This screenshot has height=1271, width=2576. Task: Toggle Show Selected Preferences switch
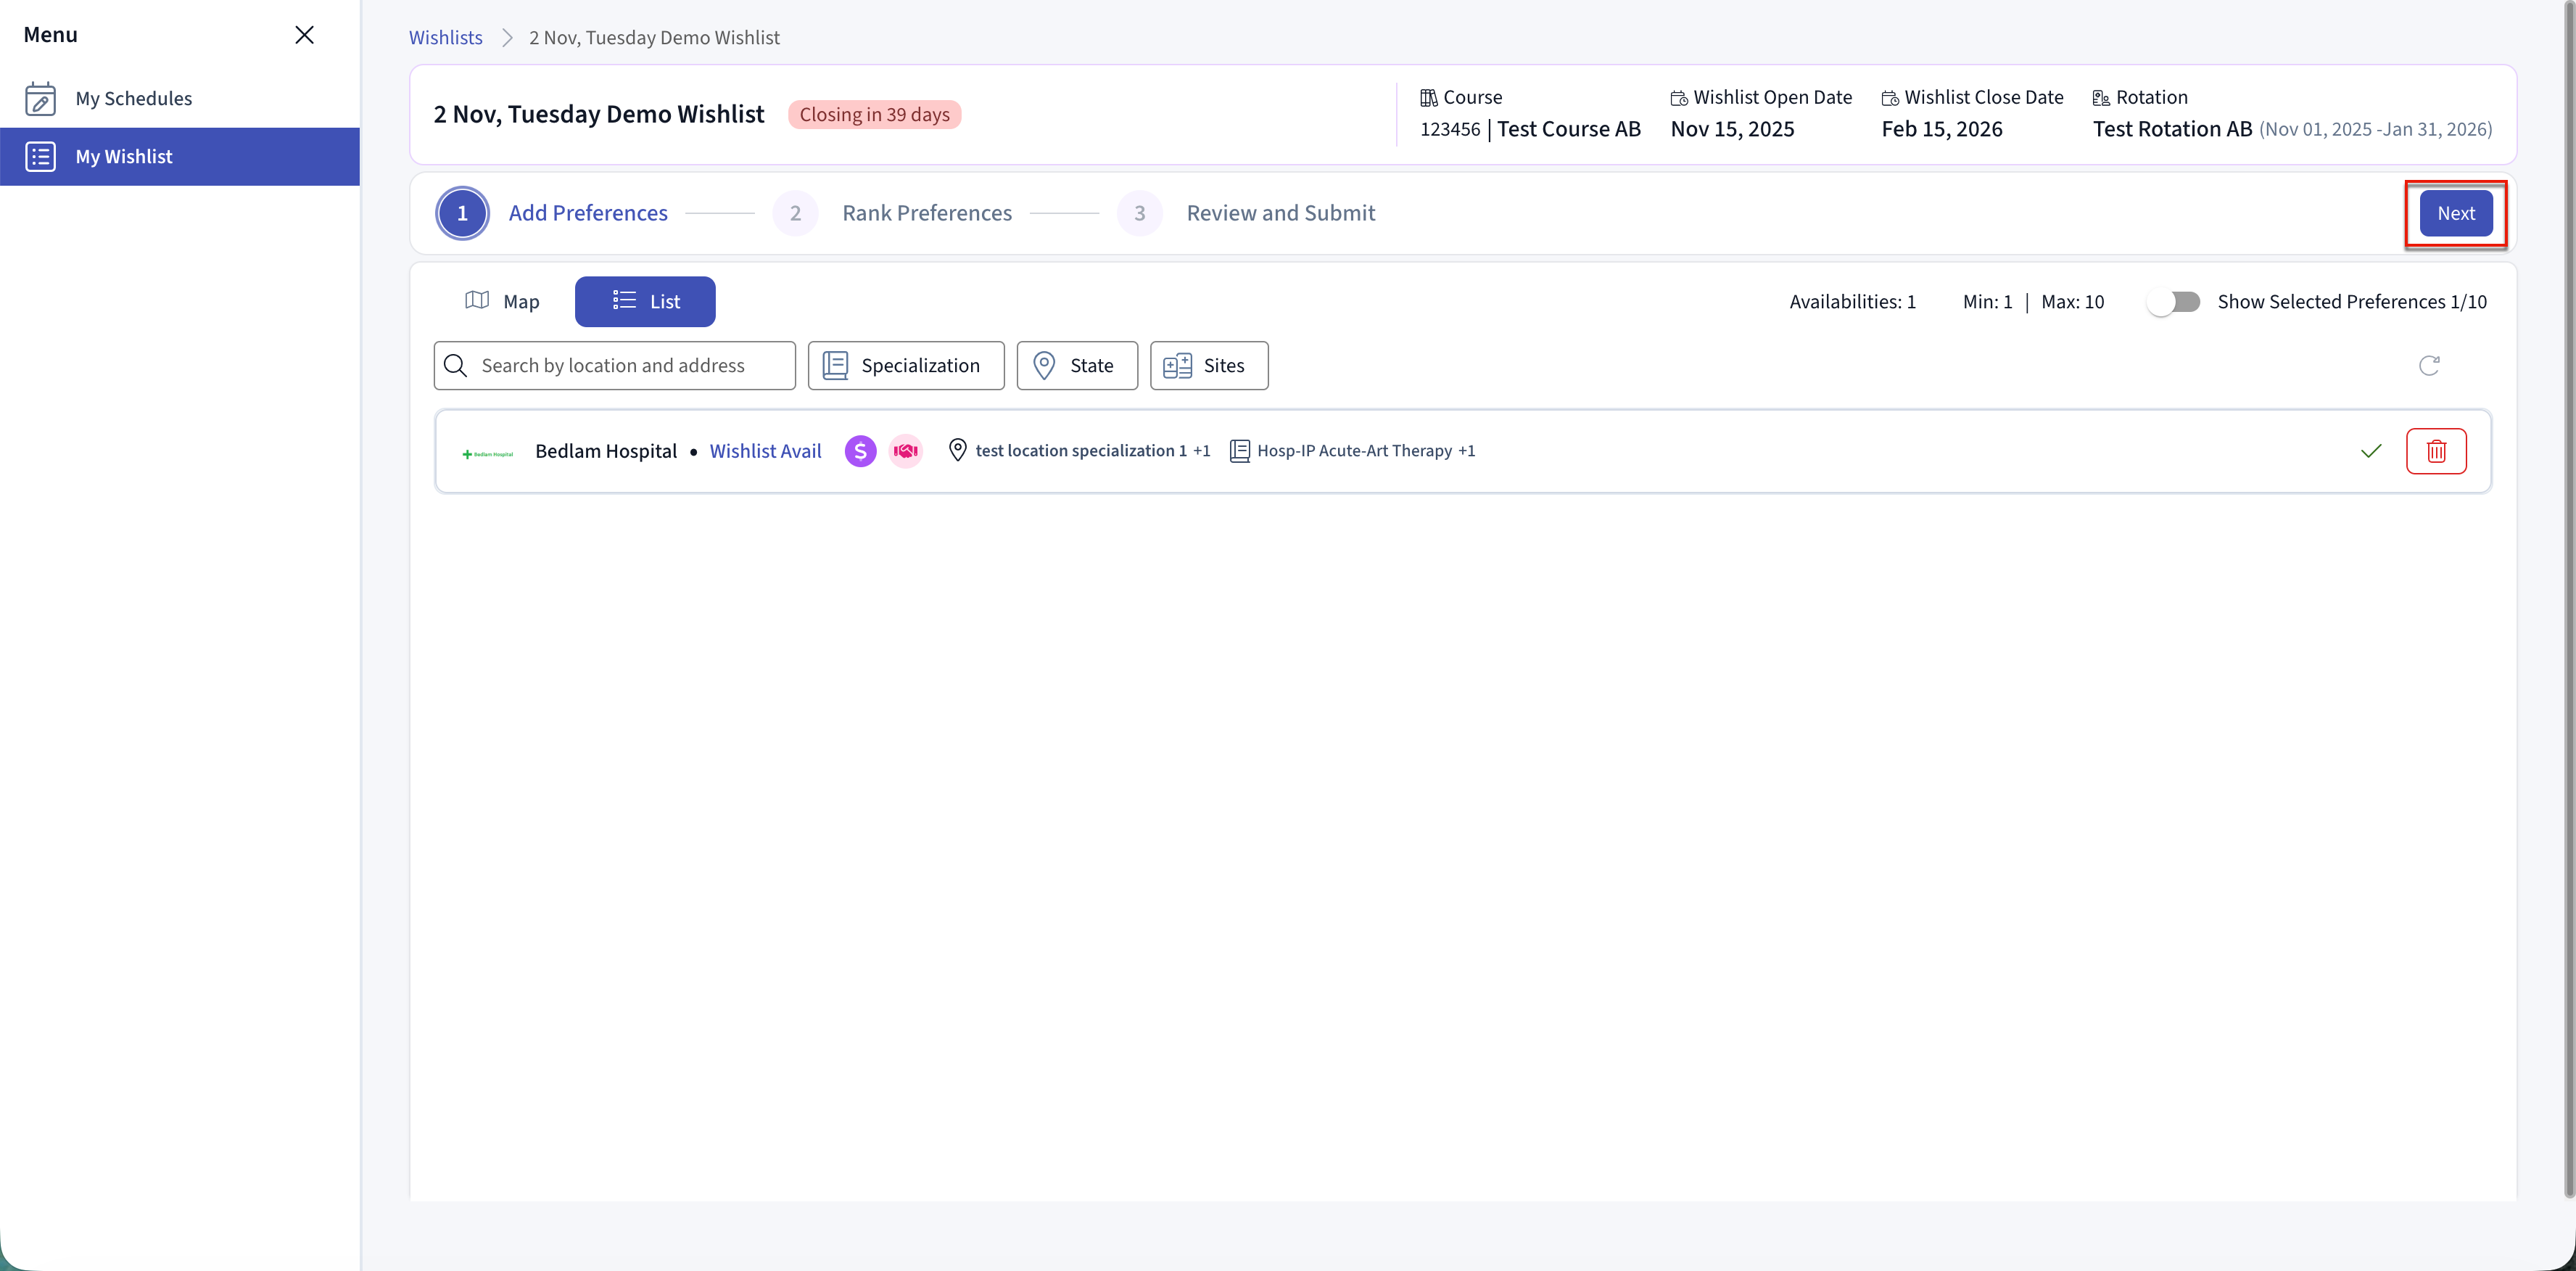2173,302
